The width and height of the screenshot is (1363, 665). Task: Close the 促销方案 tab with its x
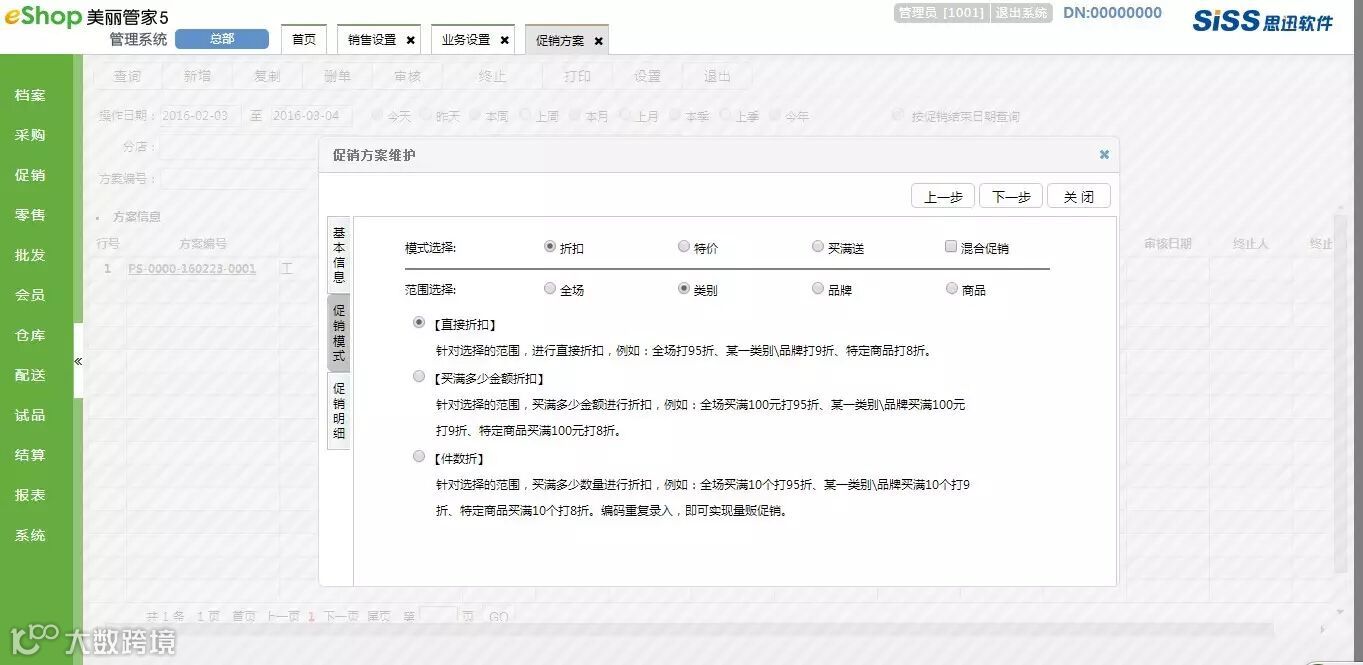point(598,41)
